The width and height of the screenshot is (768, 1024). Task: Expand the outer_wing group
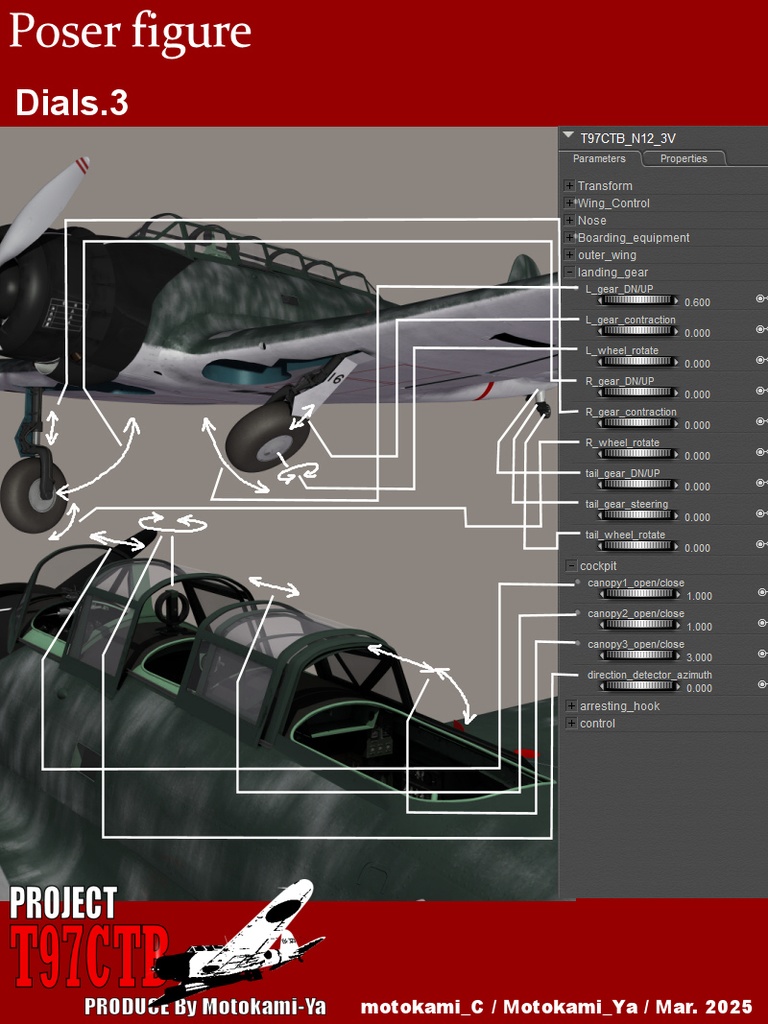point(569,255)
